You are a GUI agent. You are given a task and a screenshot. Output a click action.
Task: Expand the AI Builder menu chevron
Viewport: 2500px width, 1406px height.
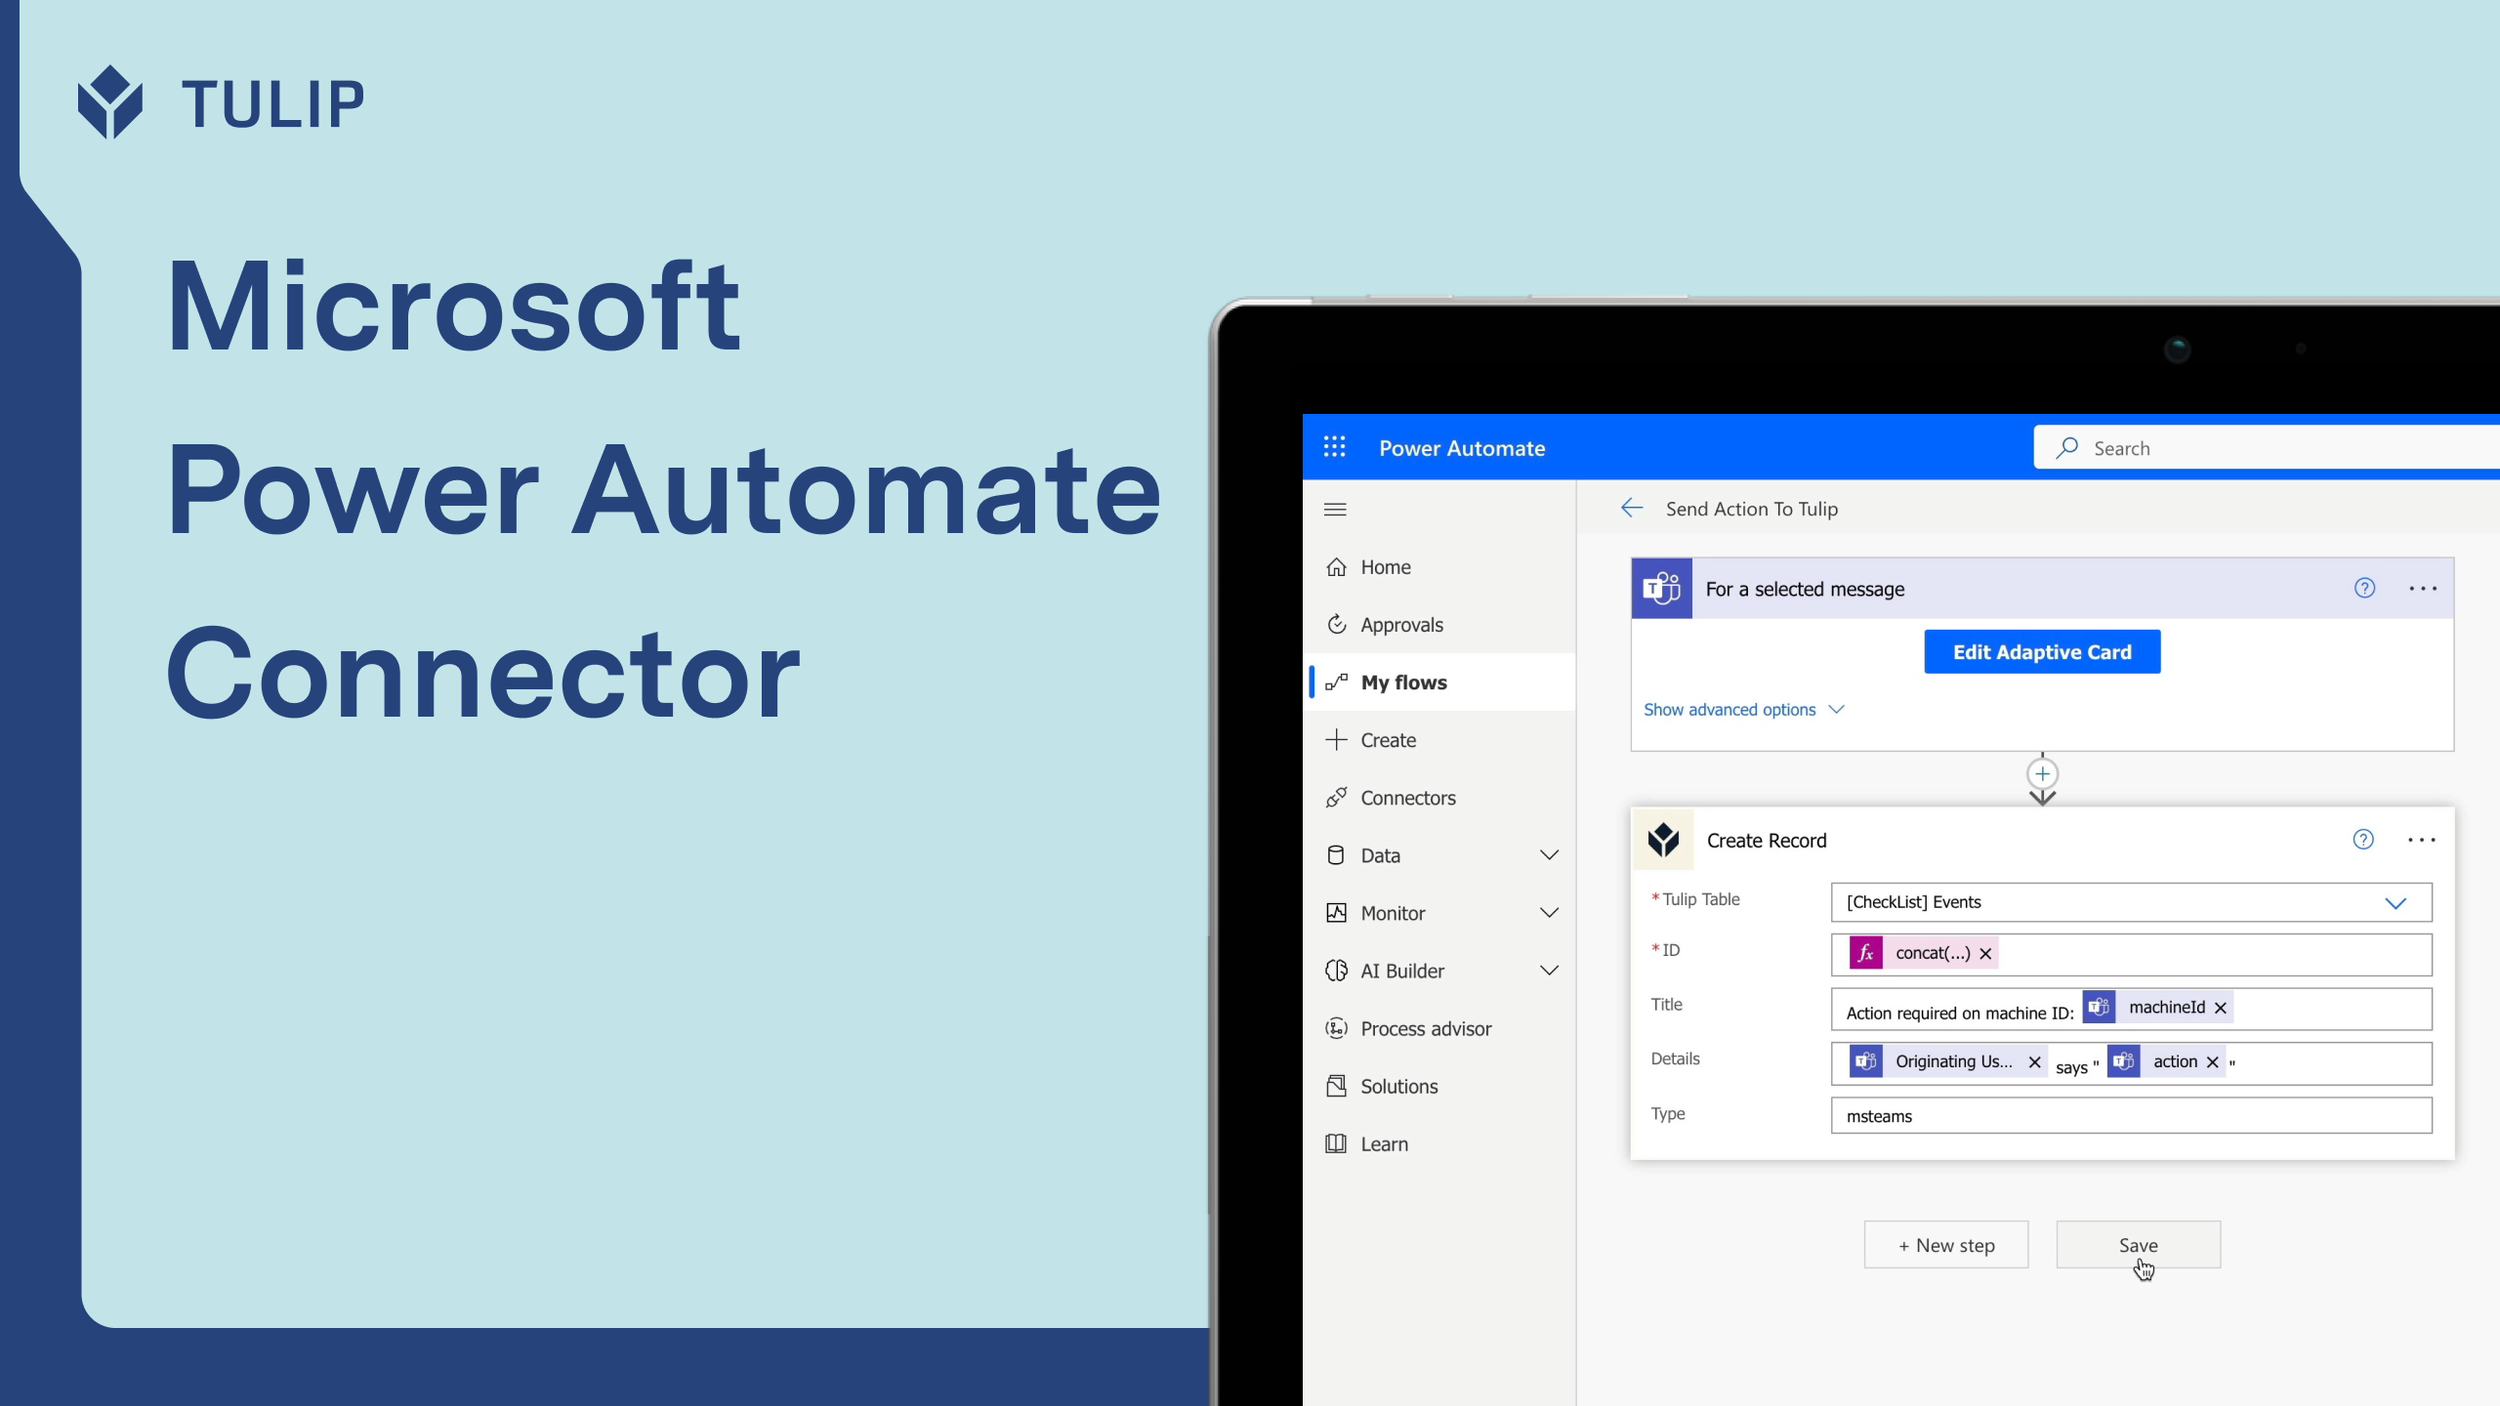(x=1549, y=971)
